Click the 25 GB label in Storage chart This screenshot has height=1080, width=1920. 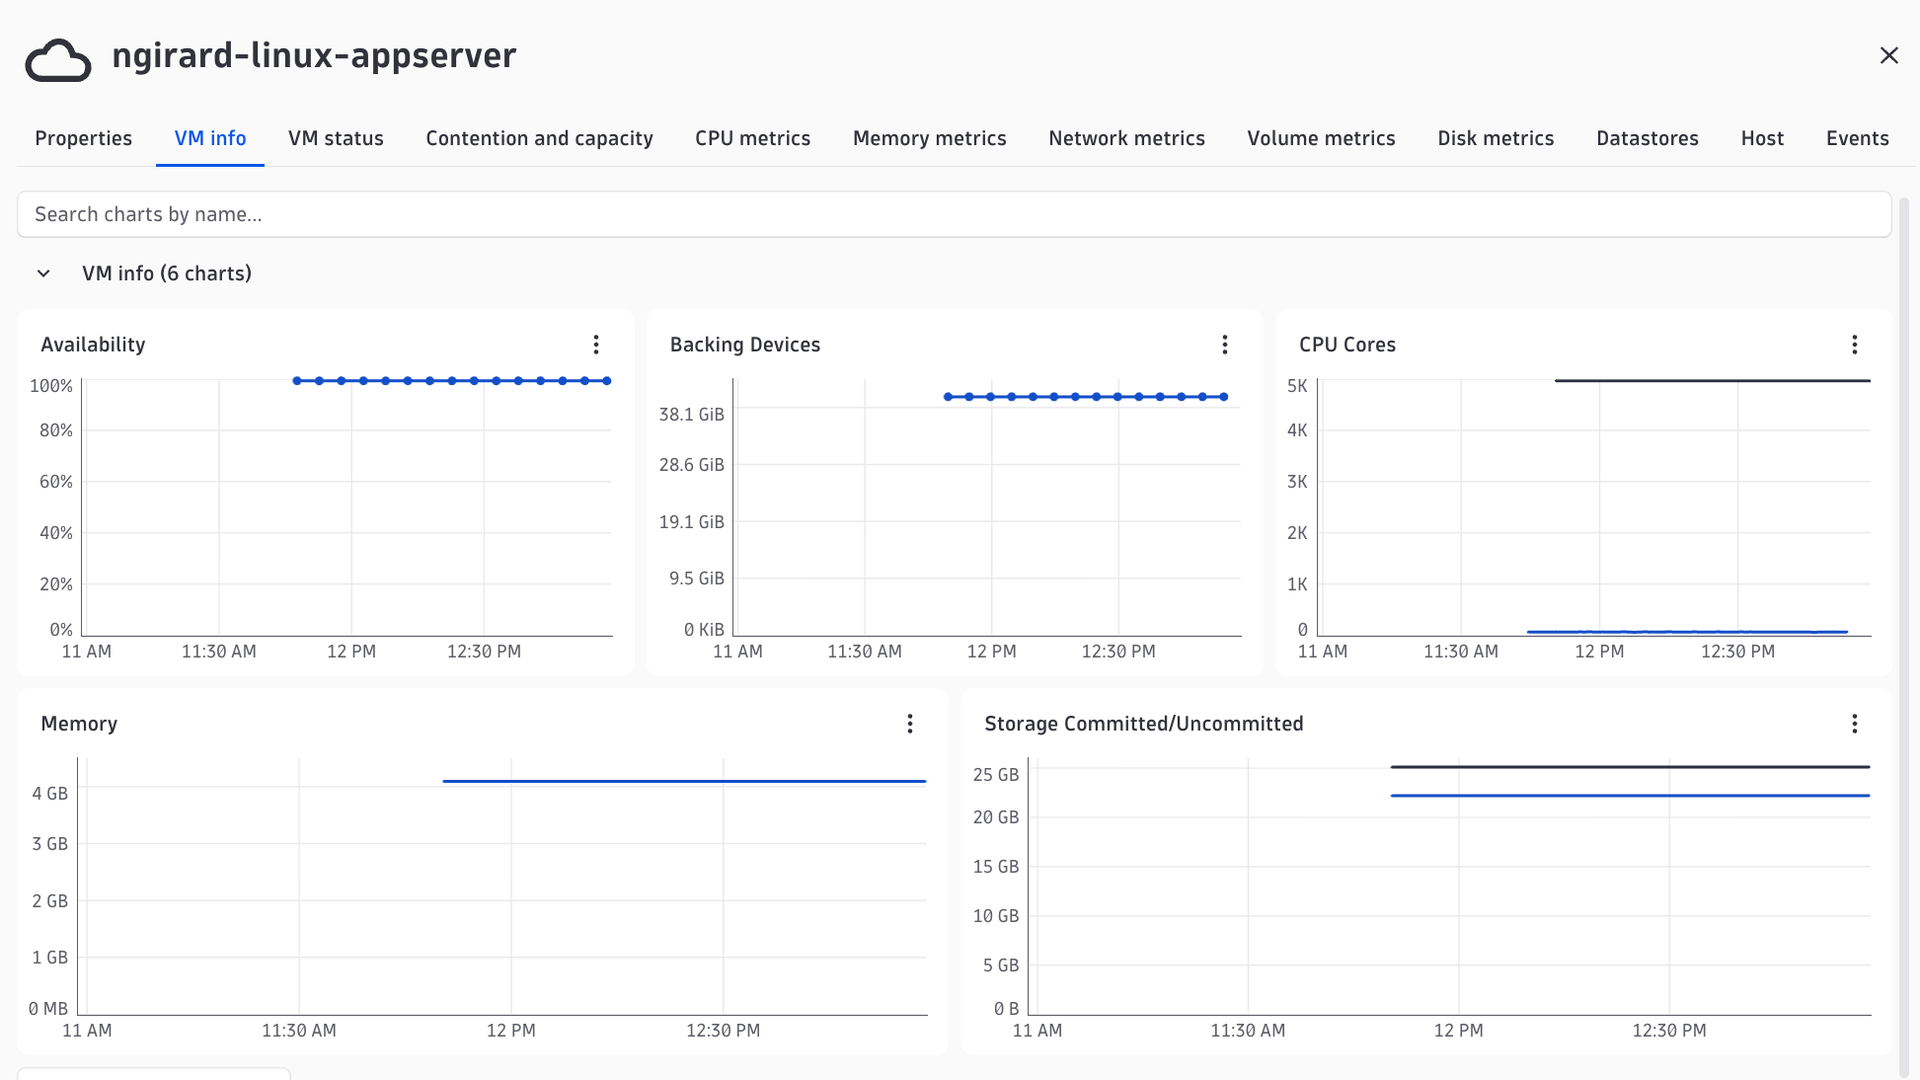tap(996, 775)
